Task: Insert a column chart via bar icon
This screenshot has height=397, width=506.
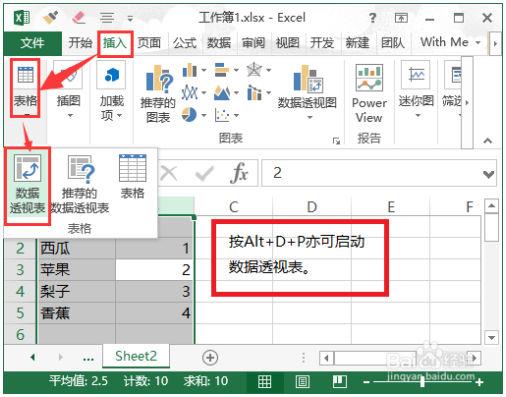Action: tap(190, 70)
